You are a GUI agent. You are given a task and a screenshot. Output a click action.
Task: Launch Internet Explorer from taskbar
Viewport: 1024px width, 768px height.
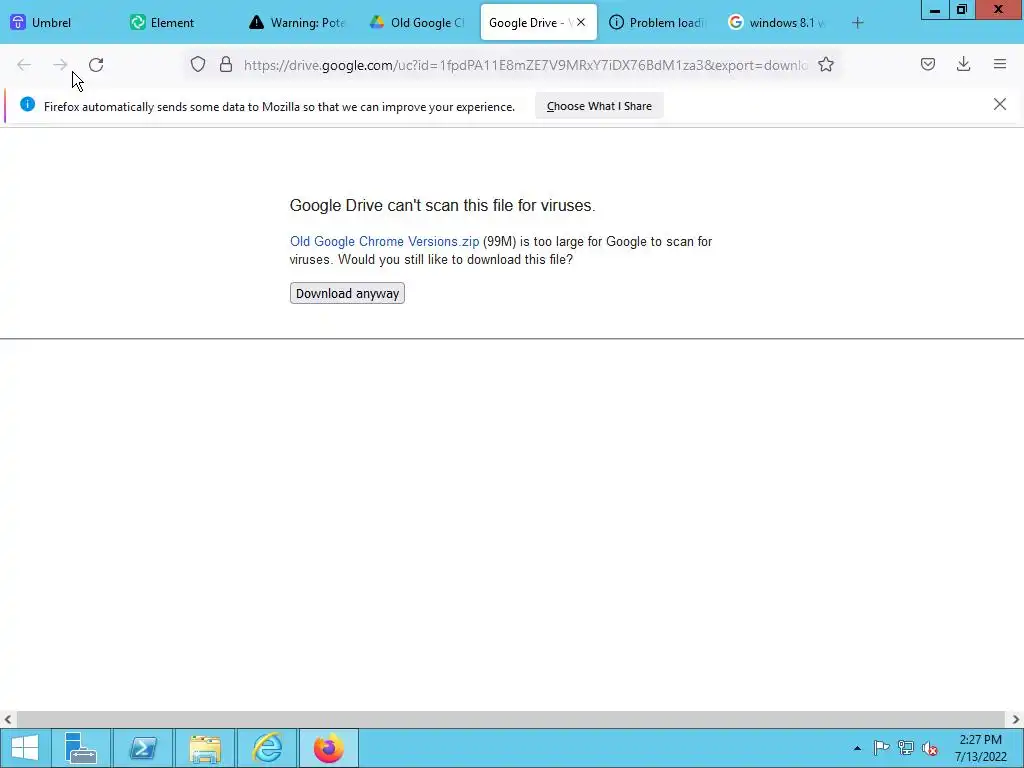point(267,748)
